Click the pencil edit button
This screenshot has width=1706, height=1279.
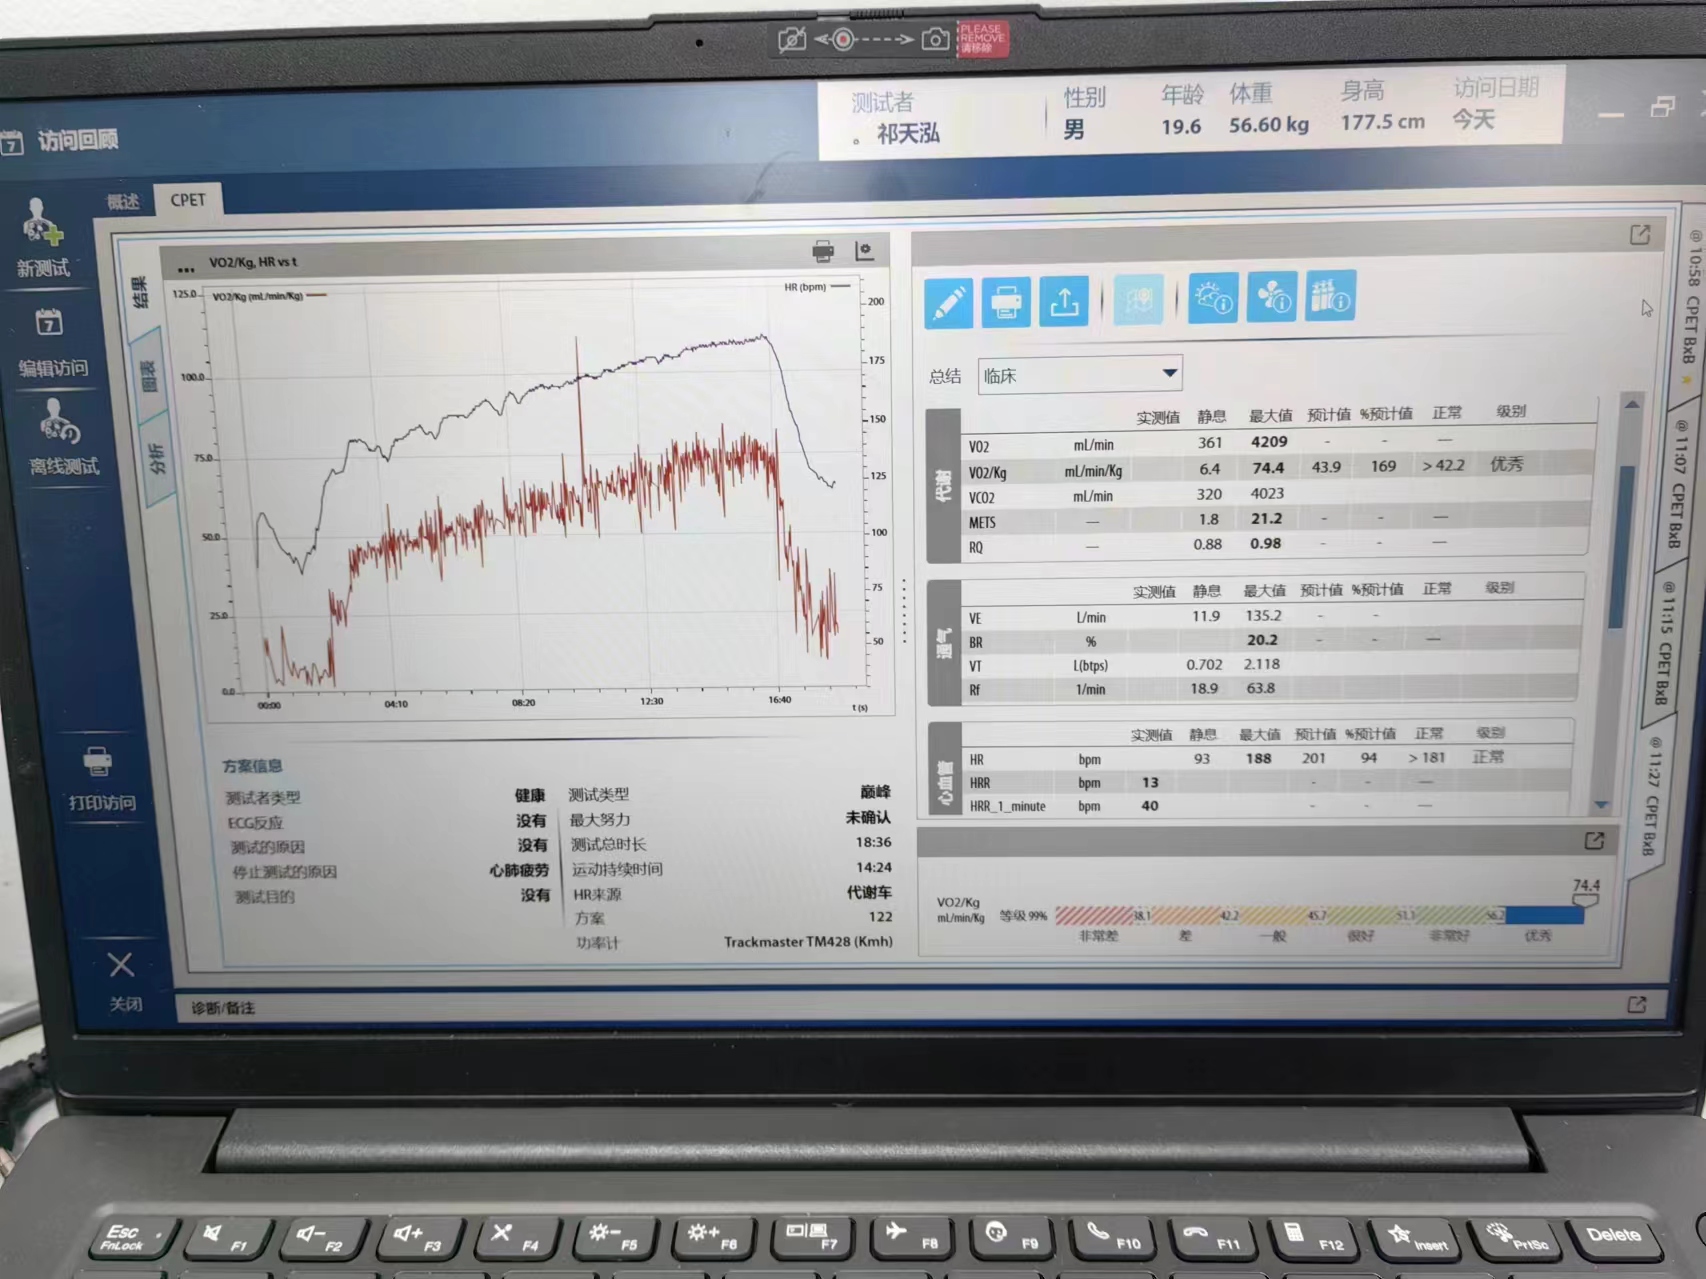point(948,301)
